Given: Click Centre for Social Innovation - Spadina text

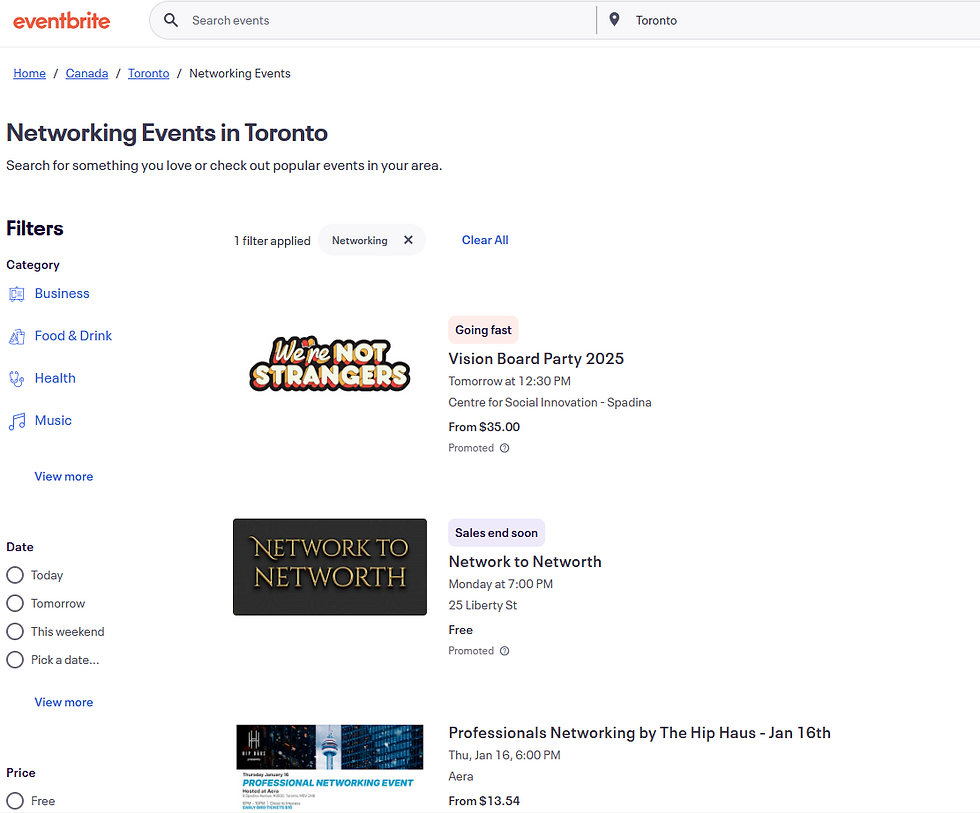Looking at the screenshot, I should point(550,402).
